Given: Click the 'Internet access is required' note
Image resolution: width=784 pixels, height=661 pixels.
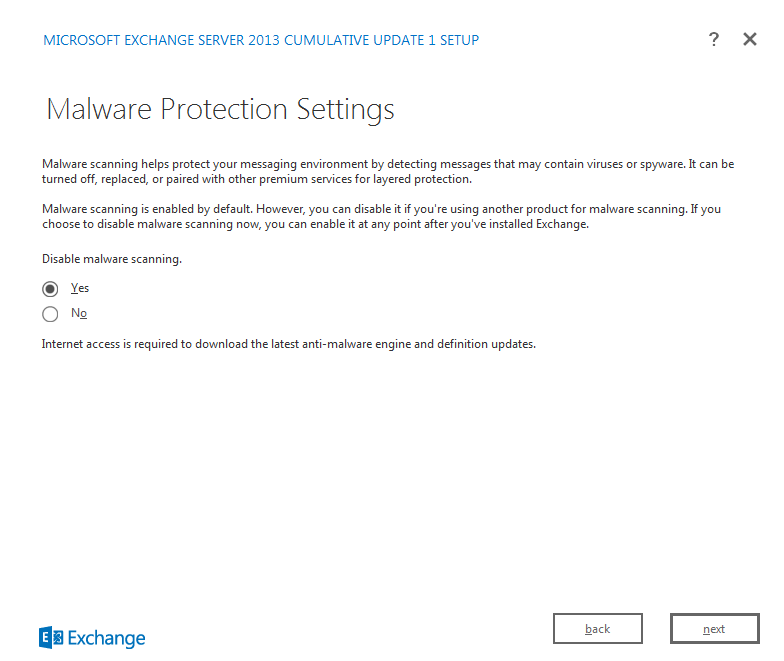Looking at the screenshot, I should coord(288,344).
